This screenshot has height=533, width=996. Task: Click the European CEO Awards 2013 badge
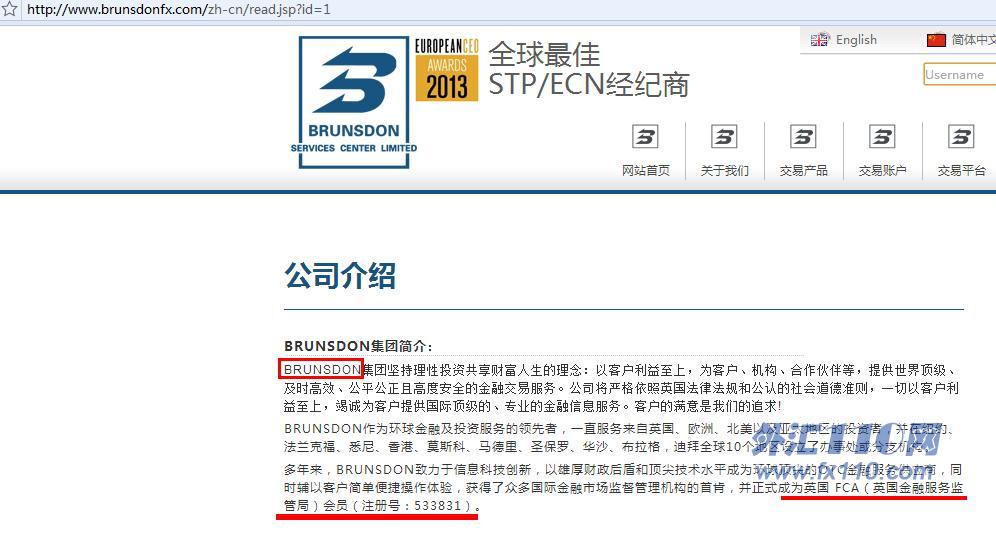click(x=447, y=70)
